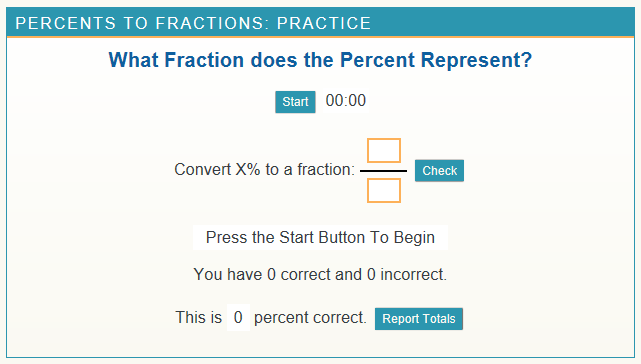Click the '0 incorrect' count text

tap(406, 274)
